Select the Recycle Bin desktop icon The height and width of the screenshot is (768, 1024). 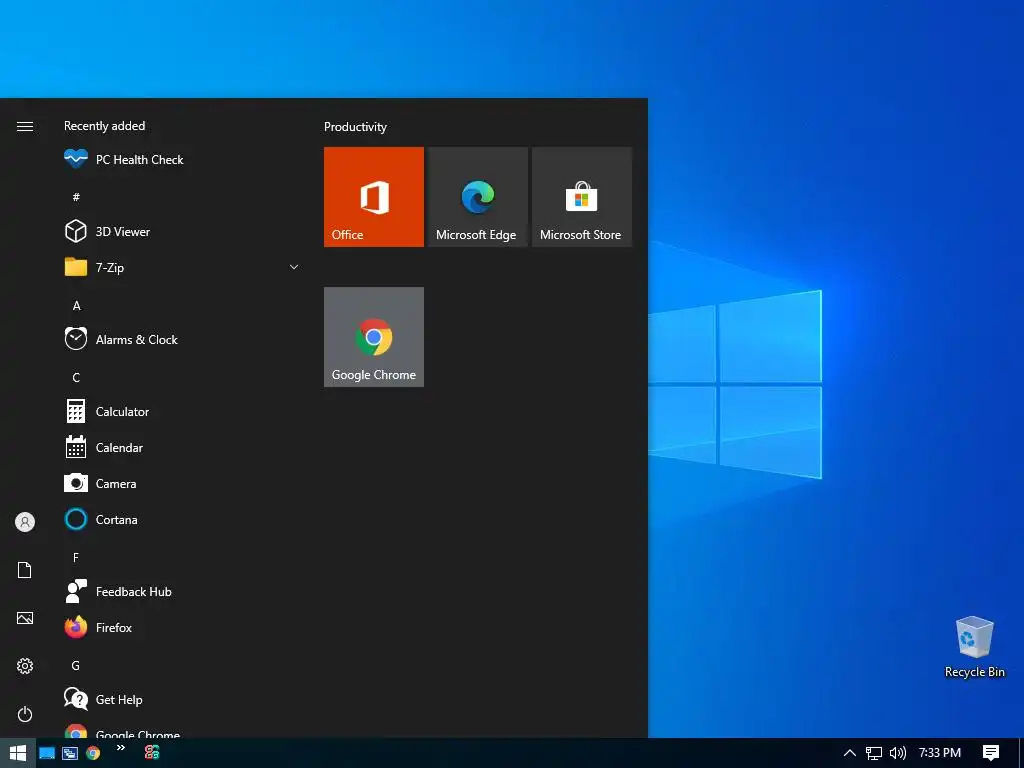coord(974,647)
